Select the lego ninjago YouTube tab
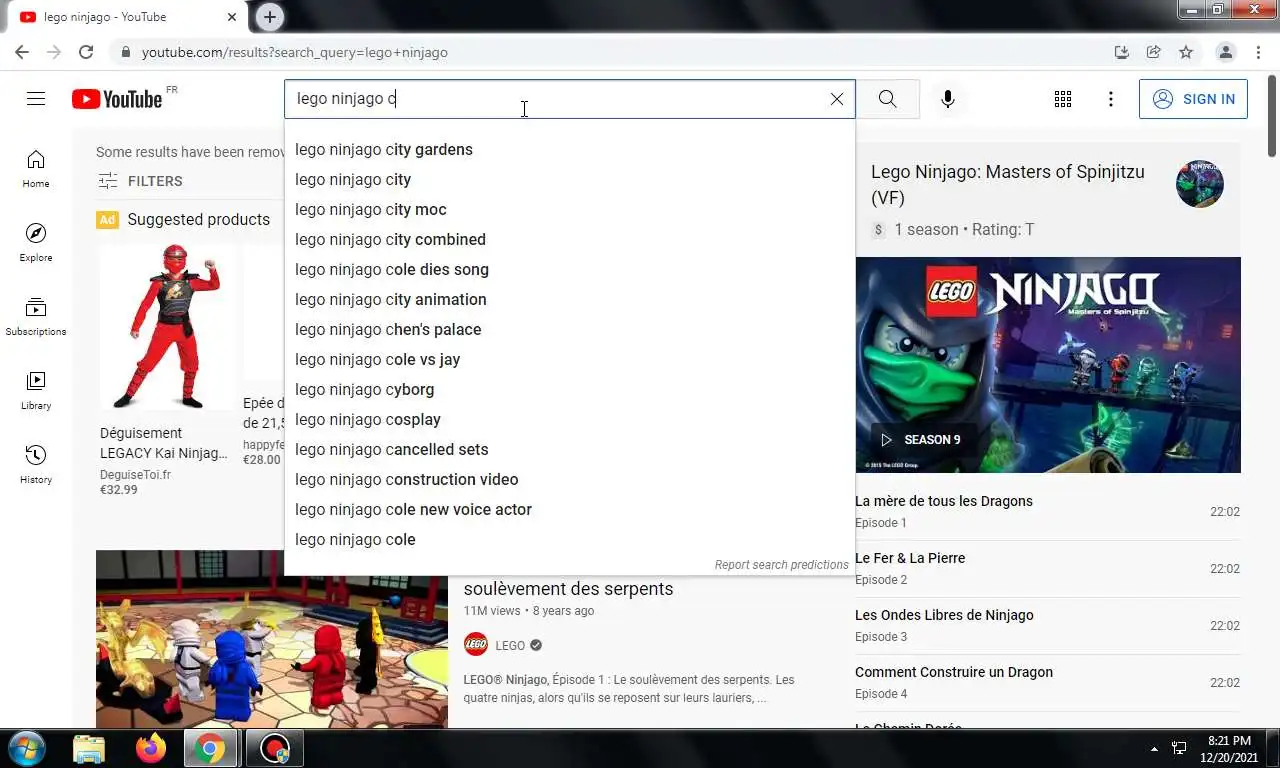1280x768 pixels. pyautogui.click(x=124, y=17)
